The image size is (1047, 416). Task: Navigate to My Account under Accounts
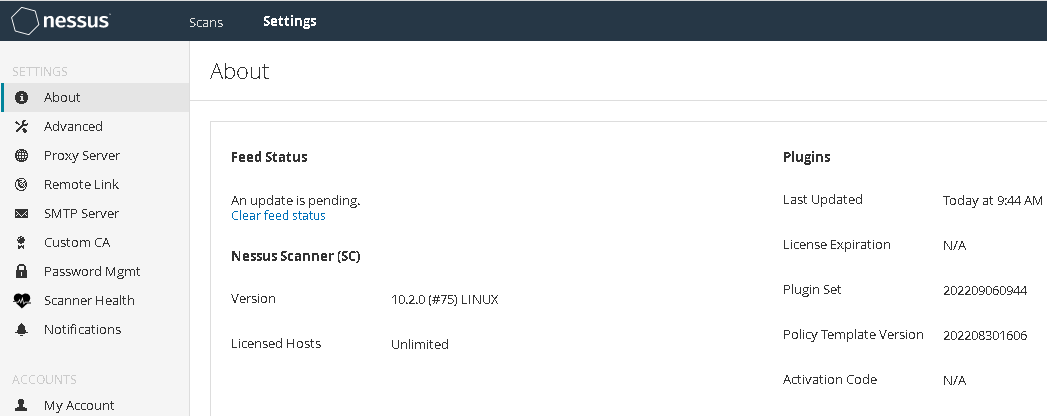pyautogui.click(x=79, y=405)
